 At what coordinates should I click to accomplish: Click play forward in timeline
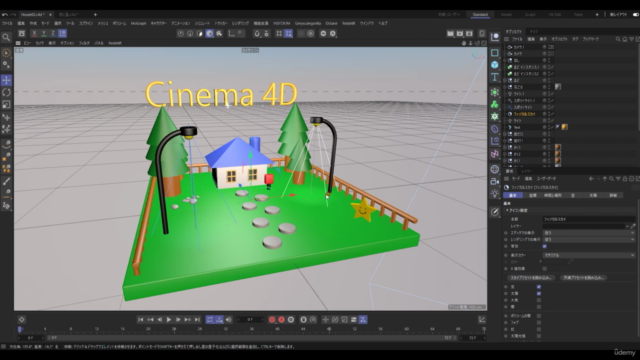169,320
